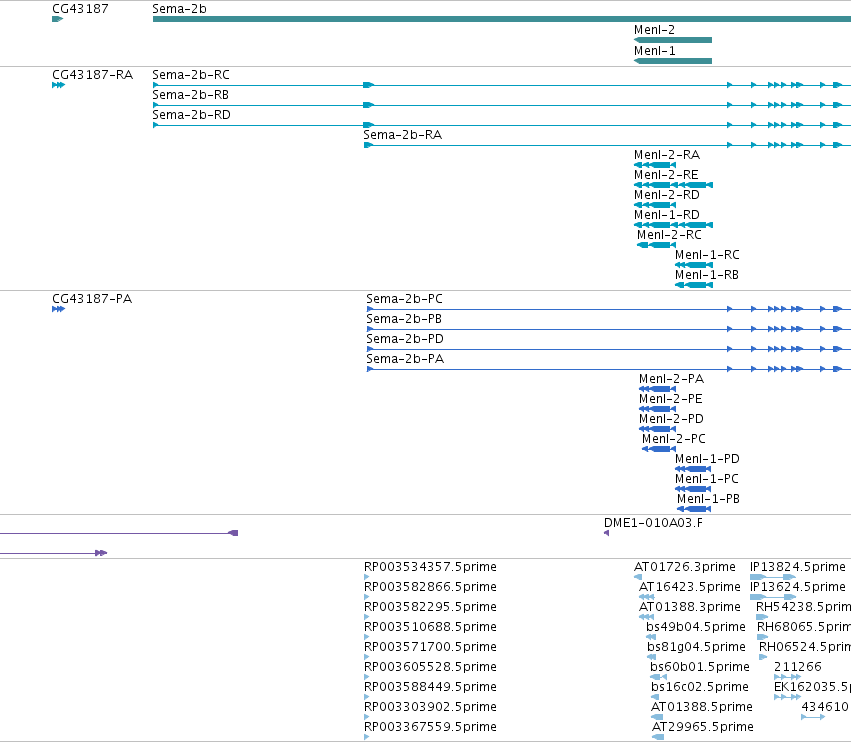Select the Sema-2b-RA transcript label
The image size is (851, 742).
point(402,135)
